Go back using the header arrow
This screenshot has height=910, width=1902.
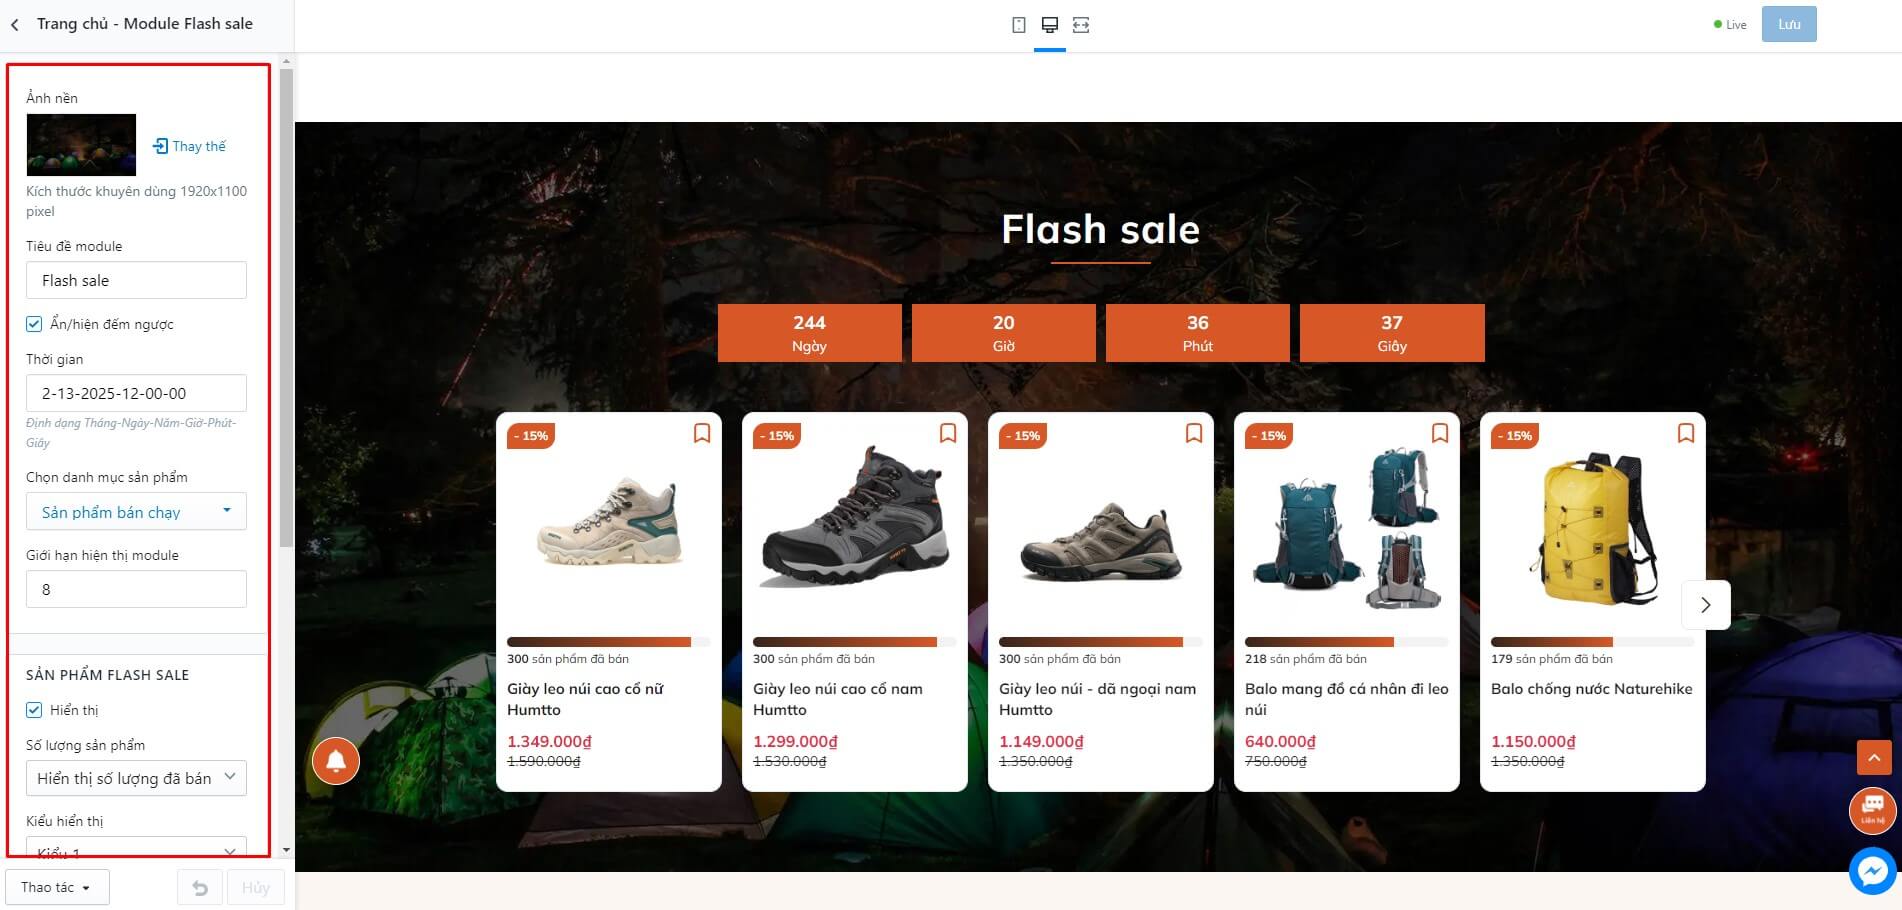click(x=15, y=24)
